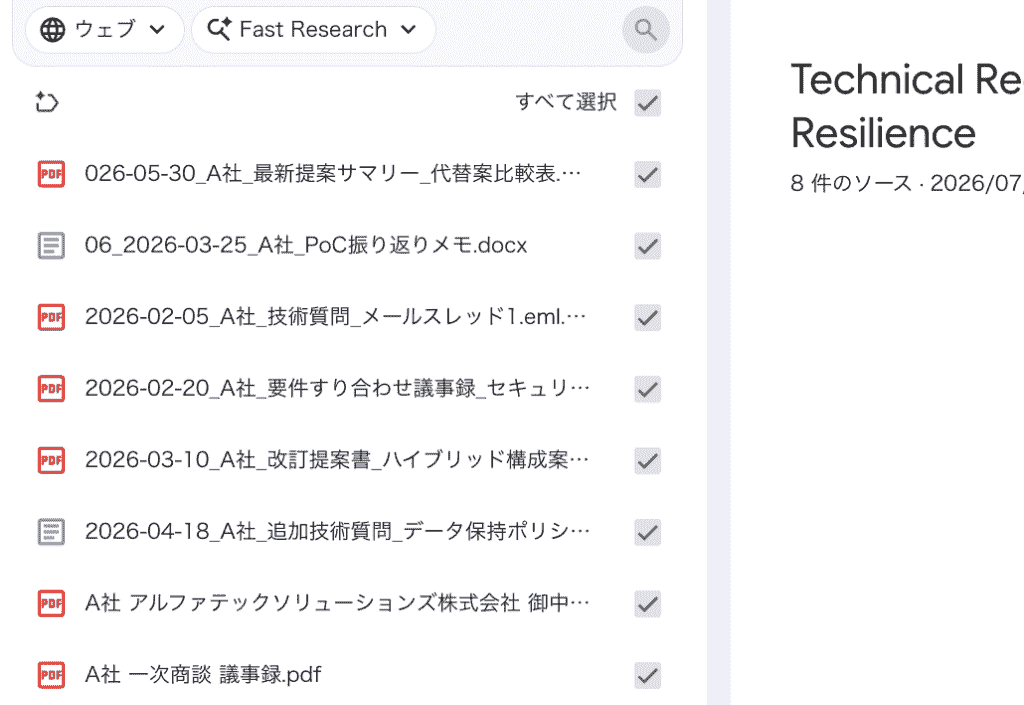Click PDF icon of 2026-02-05 mail thread
This screenshot has height=705, width=1024.
pos(51,317)
